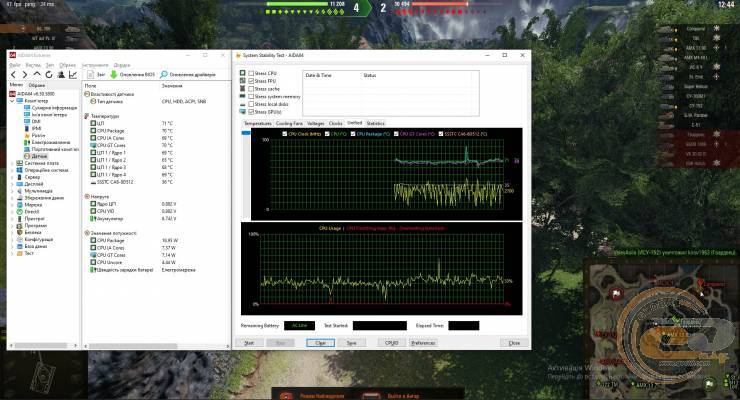The width and height of the screenshot is (740, 400).
Task: Expand the Мультимедіа tree node
Action: (x=12, y=191)
